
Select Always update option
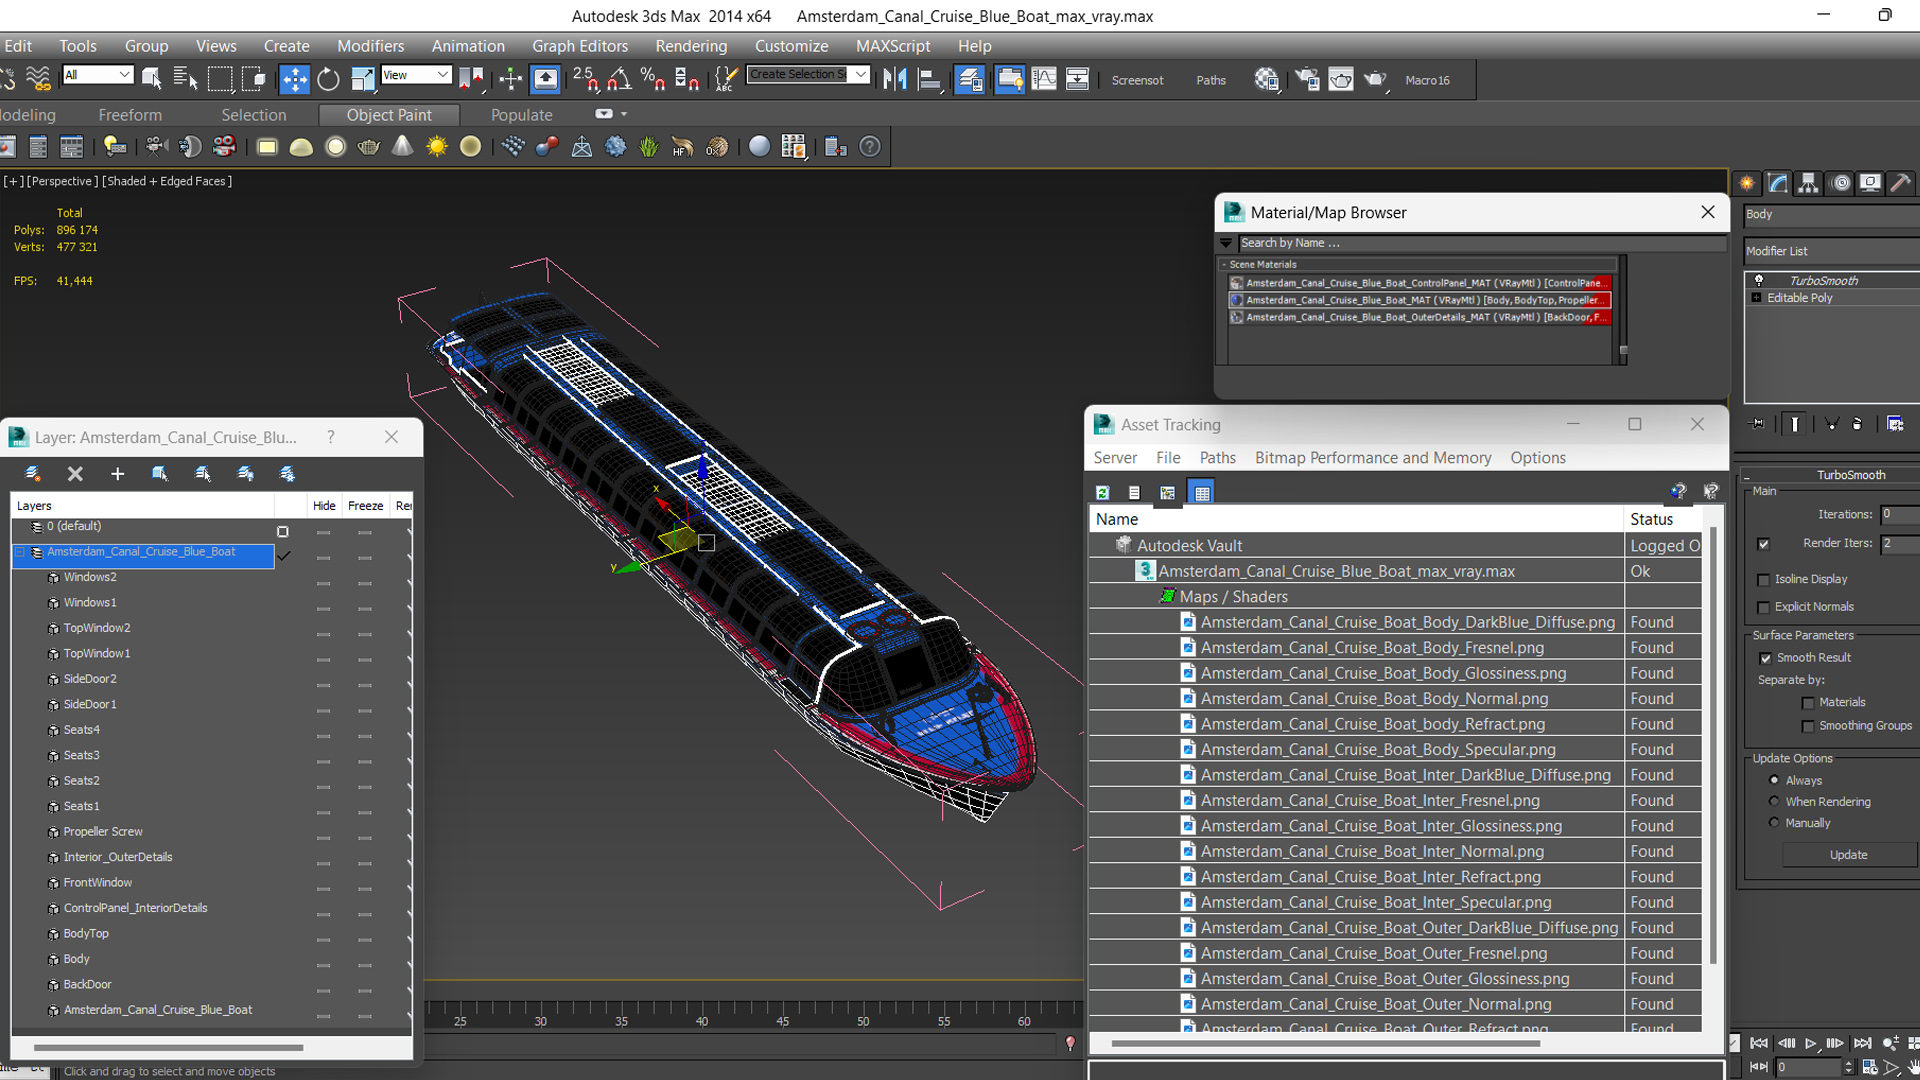1774,780
